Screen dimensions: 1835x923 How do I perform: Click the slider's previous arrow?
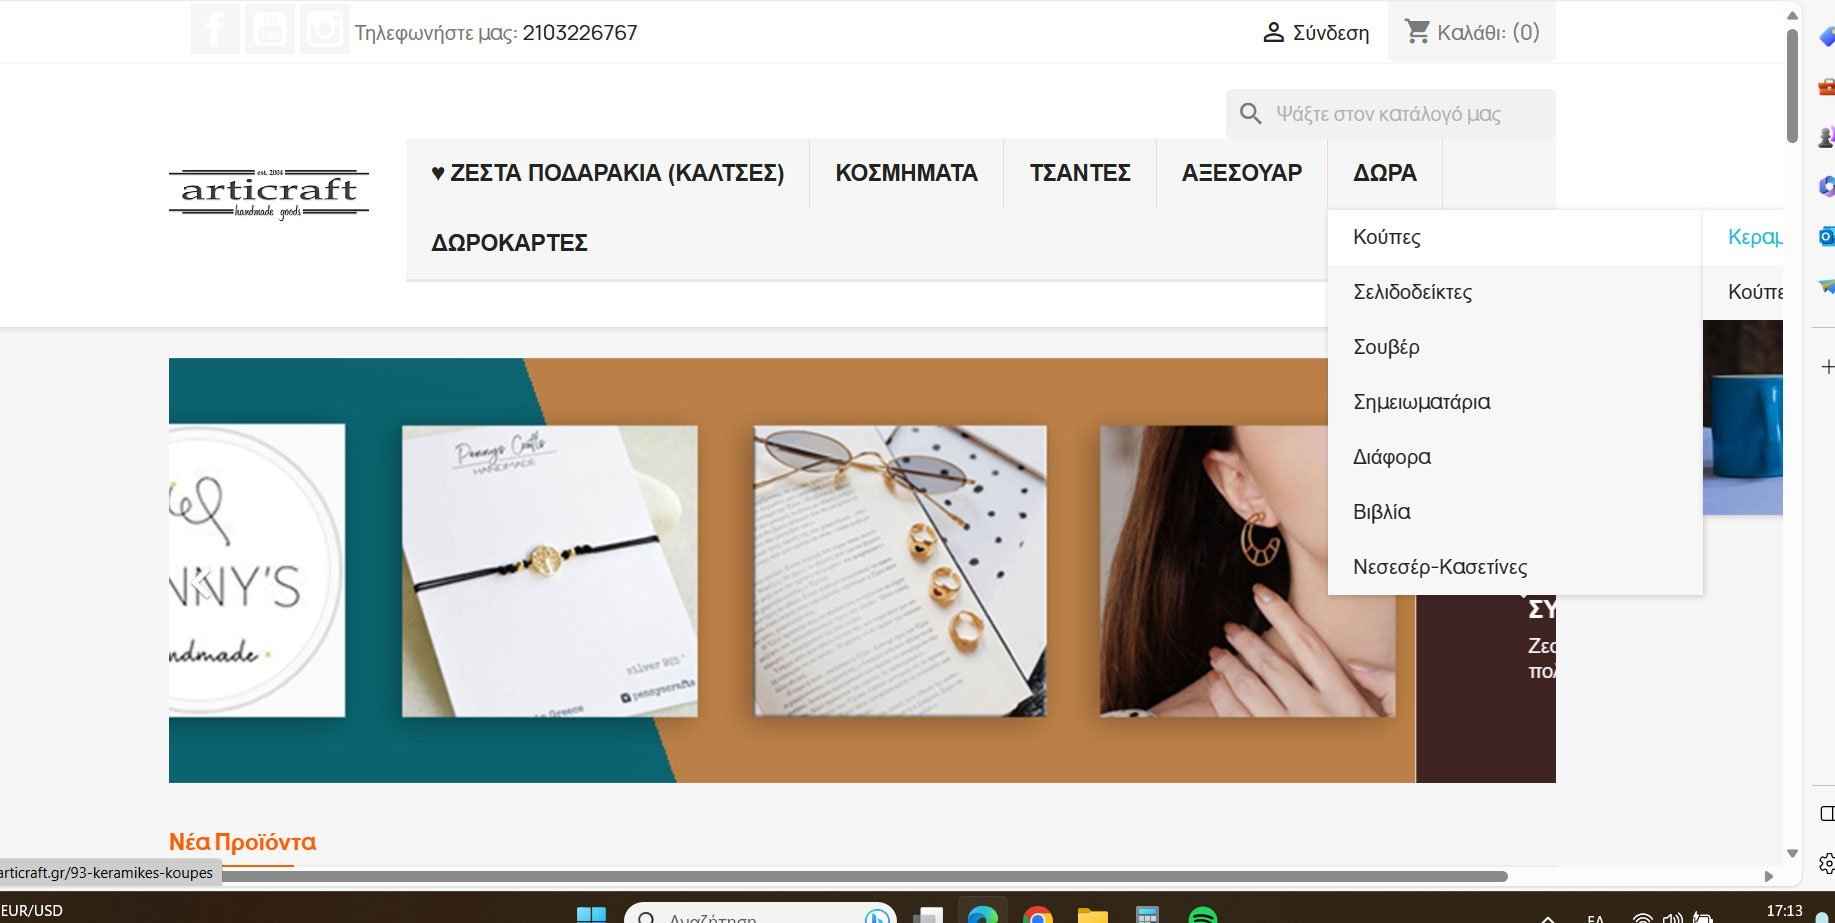point(203,584)
